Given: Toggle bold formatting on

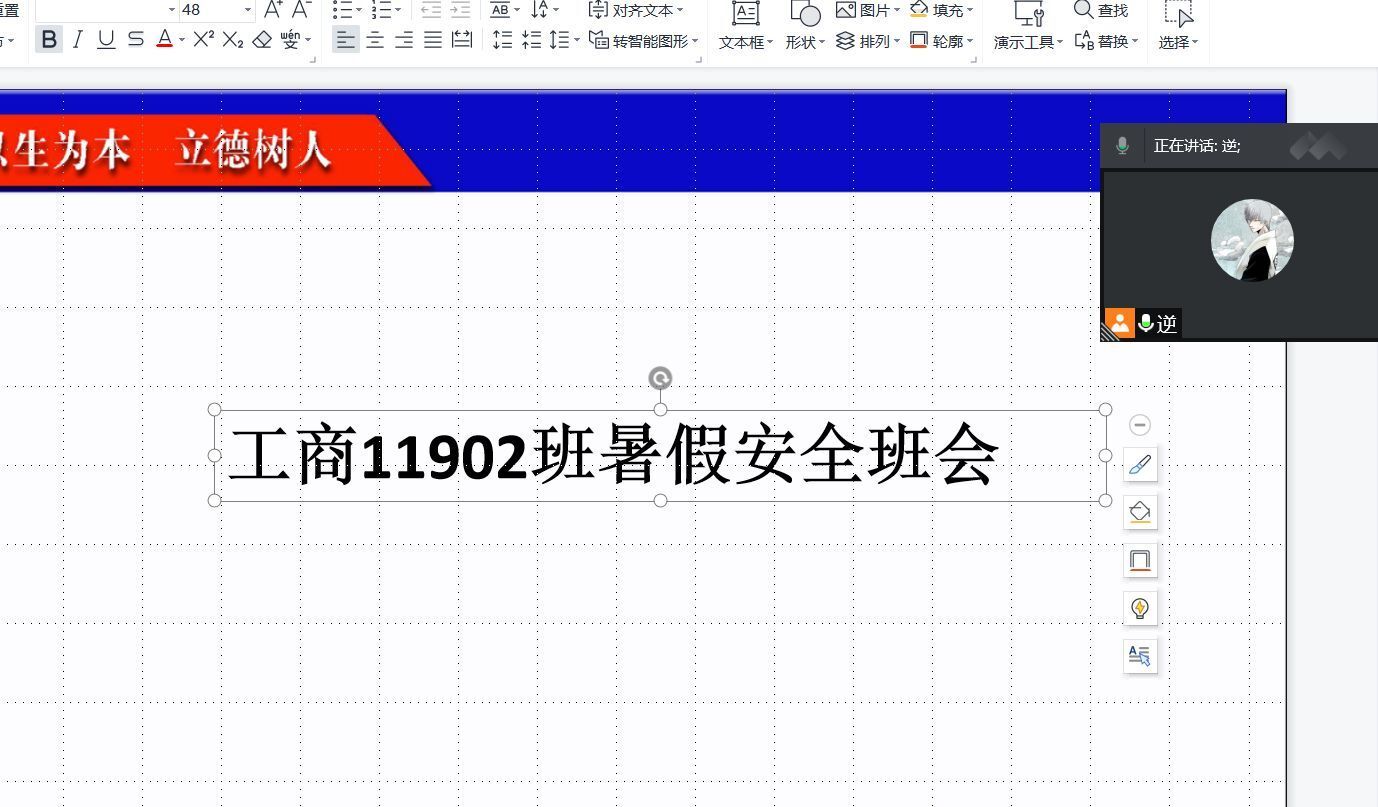Looking at the screenshot, I should click(48, 40).
